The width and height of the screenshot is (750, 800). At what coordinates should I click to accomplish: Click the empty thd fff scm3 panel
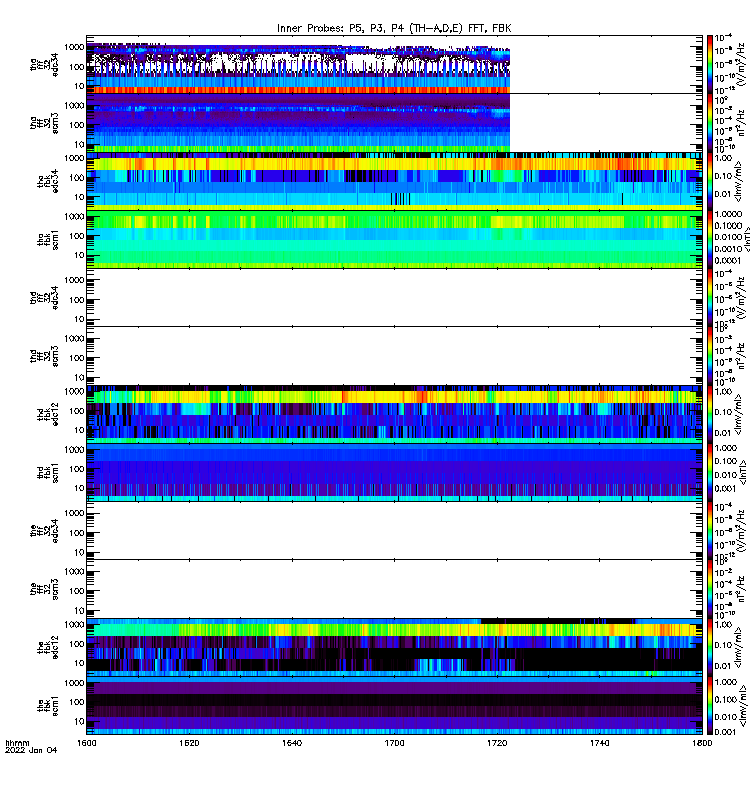pyautogui.click(x=394, y=356)
